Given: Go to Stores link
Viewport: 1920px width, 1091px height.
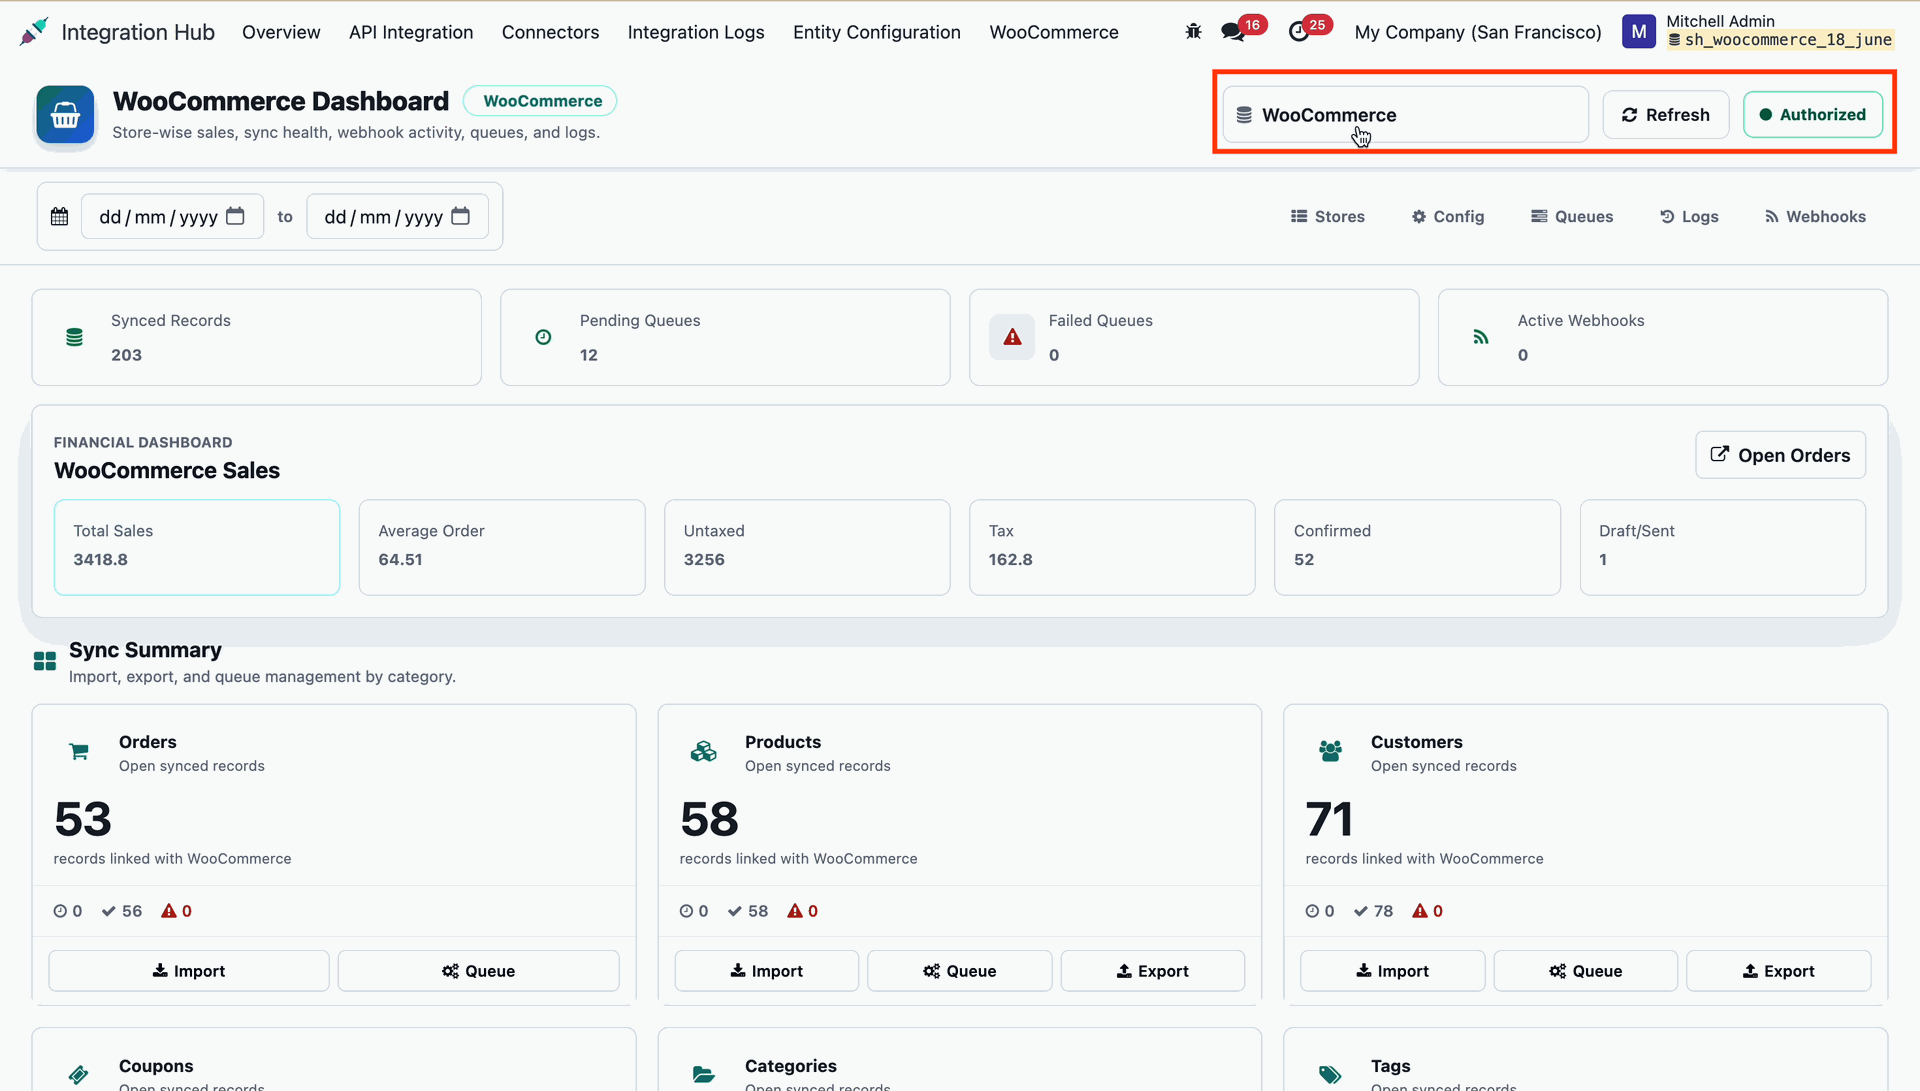Looking at the screenshot, I should pos(1327,216).
